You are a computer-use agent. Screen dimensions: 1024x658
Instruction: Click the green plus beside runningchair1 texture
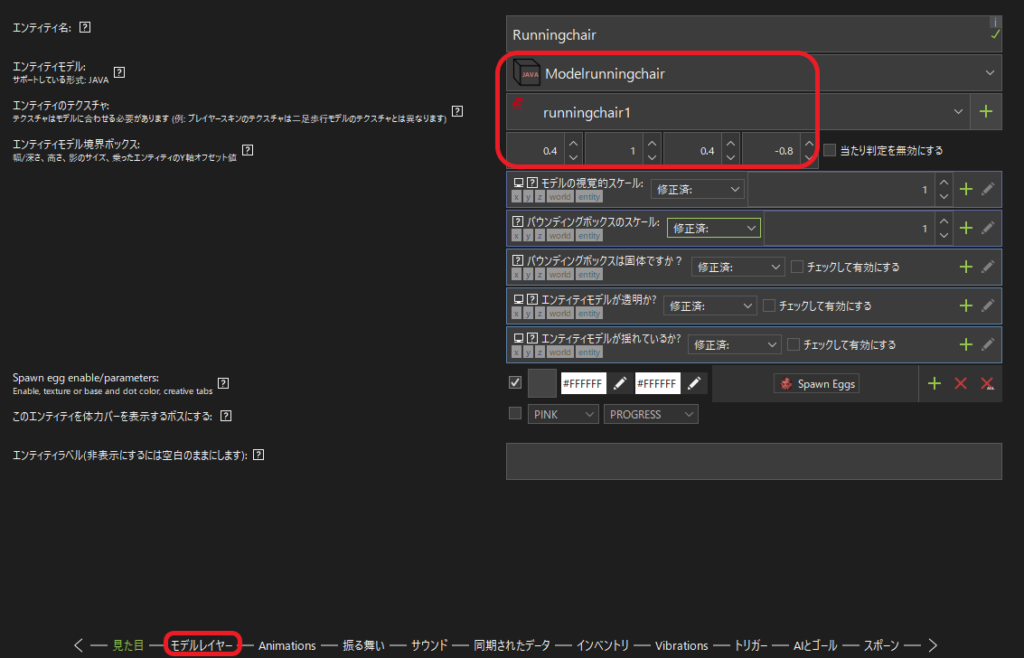coord(986,111)
